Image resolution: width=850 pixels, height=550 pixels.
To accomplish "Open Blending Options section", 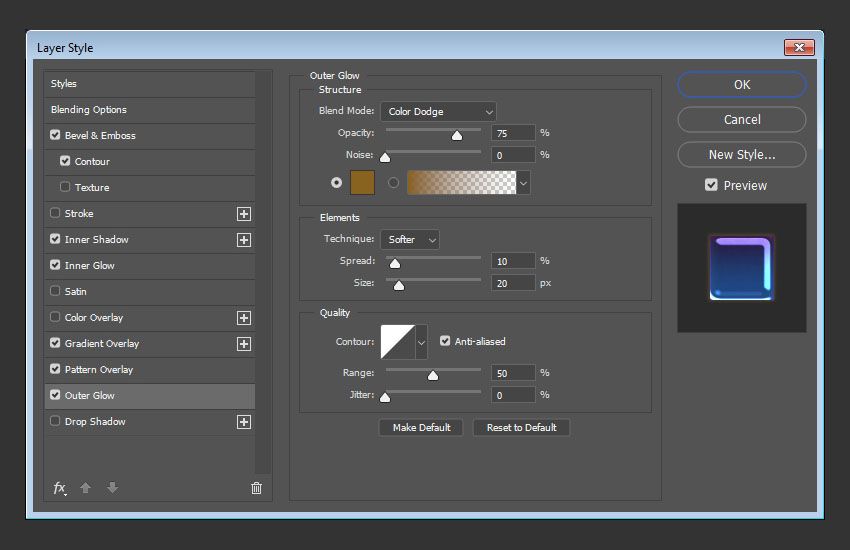I will [149, 110].
